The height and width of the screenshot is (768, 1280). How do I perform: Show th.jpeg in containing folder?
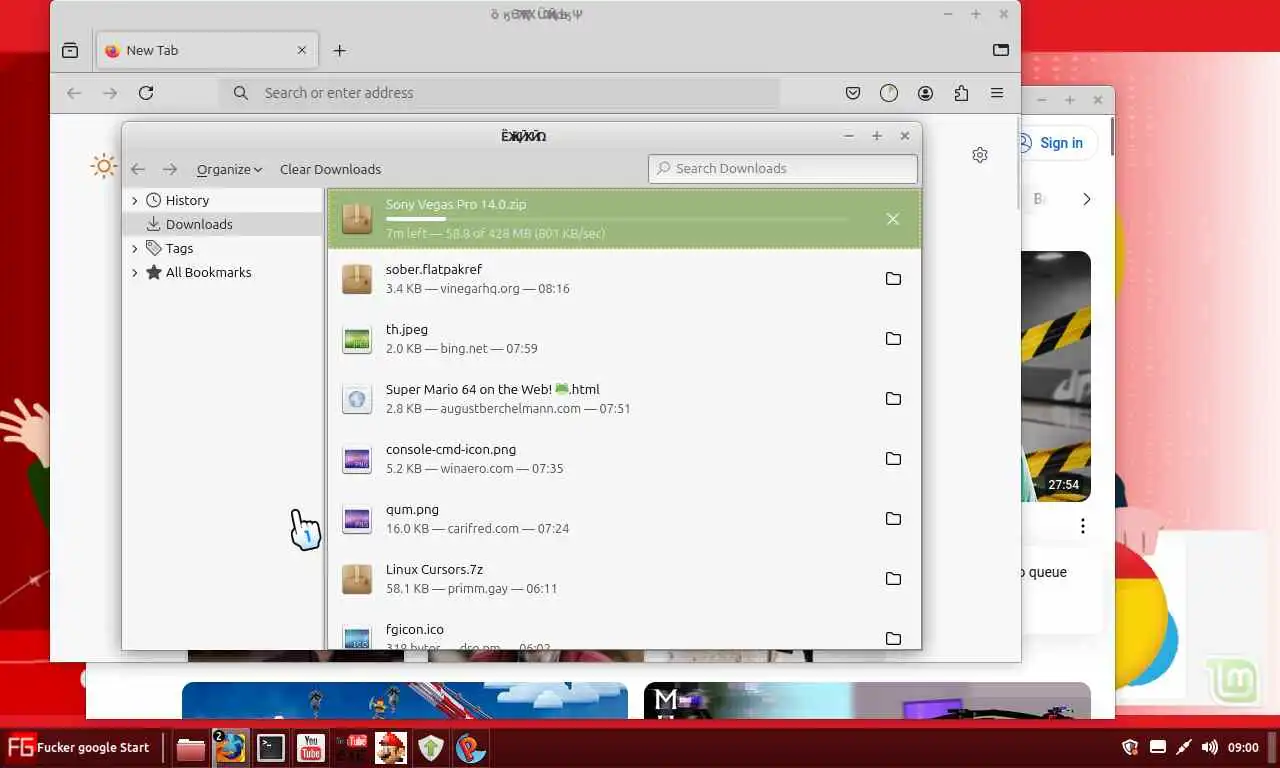click(893, 339)
